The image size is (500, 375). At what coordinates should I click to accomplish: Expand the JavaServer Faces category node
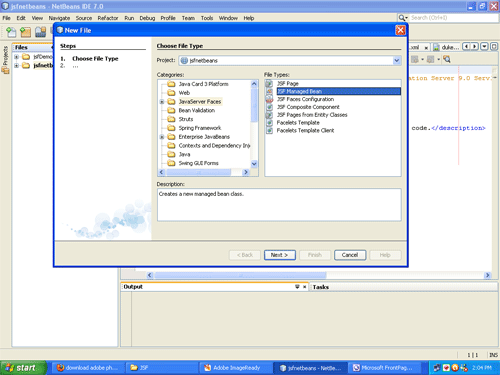pos(162,102)
